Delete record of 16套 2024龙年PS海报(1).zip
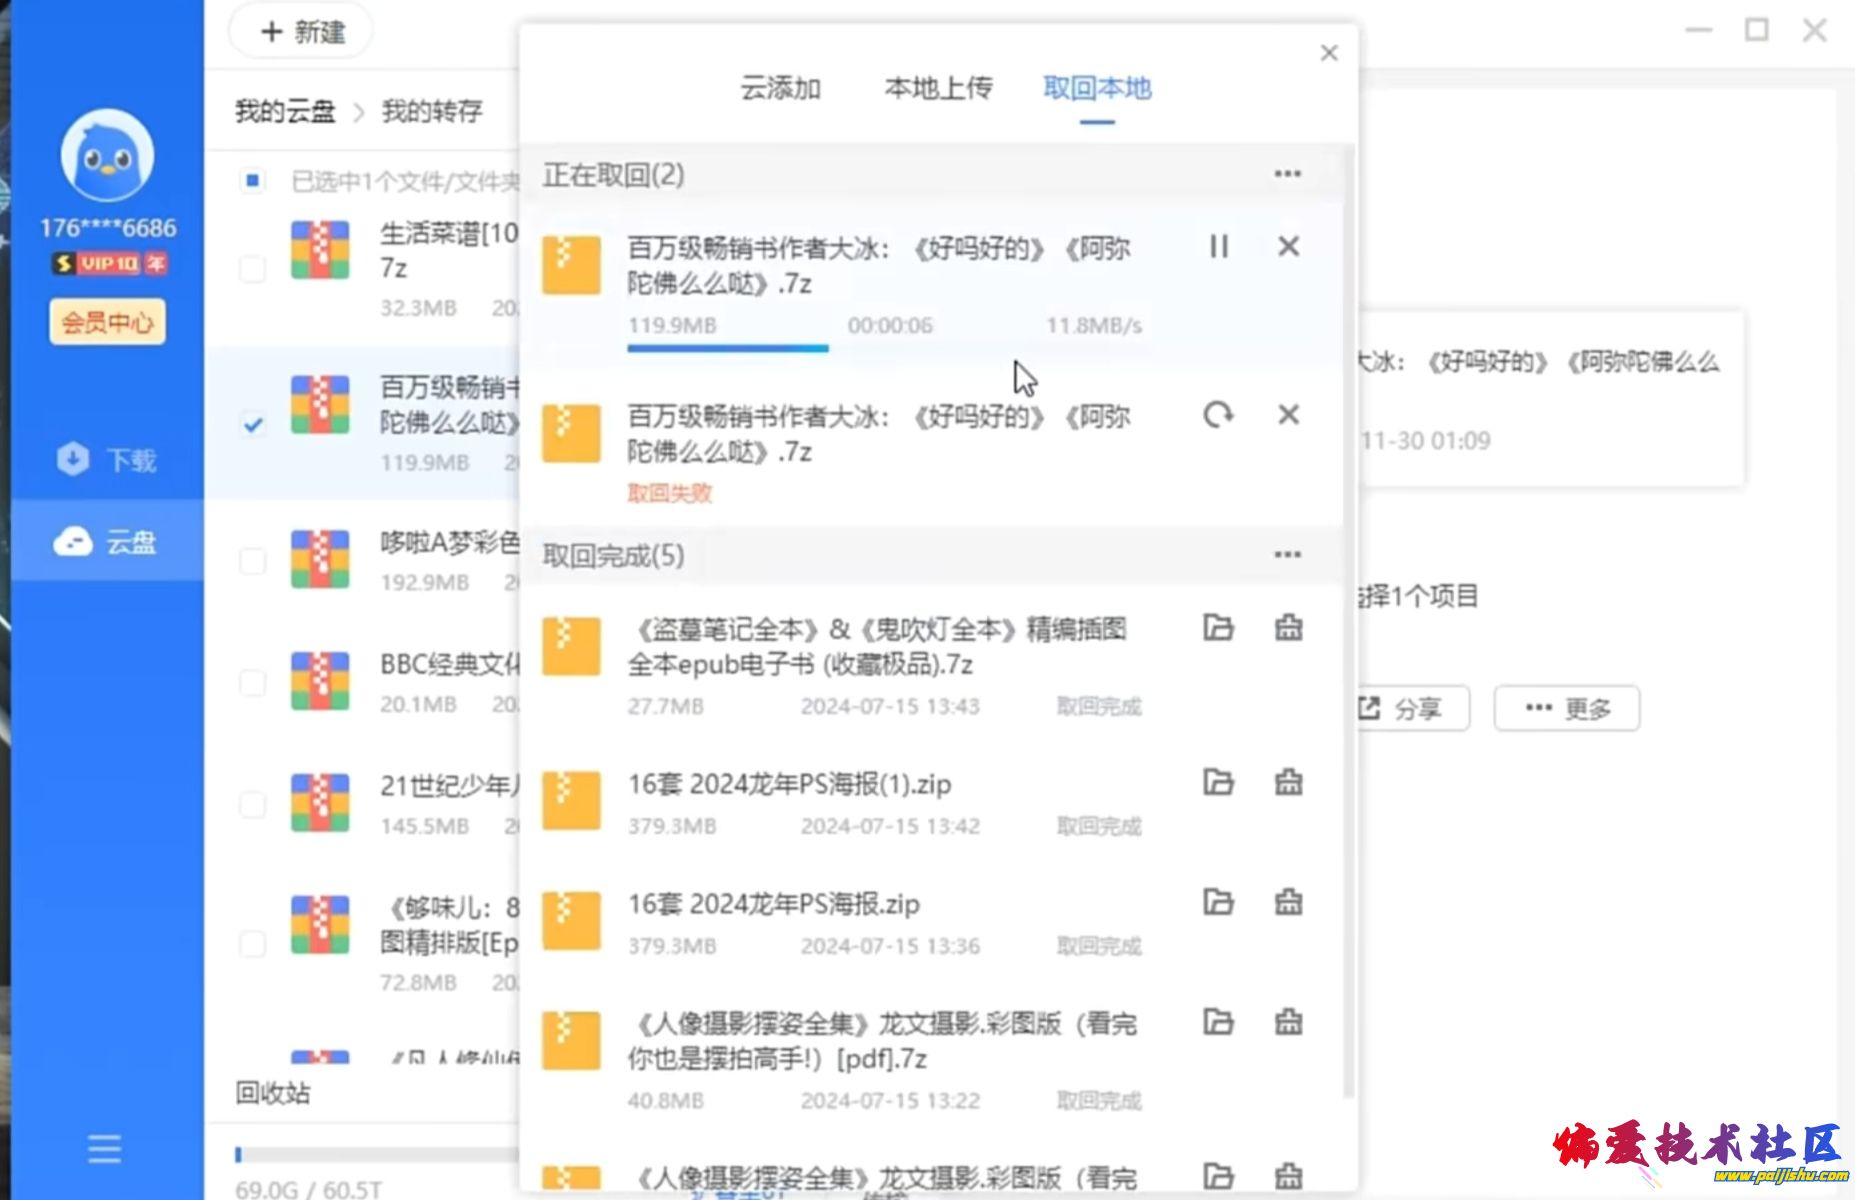1855x1200 pixels. coord(1288,782)
